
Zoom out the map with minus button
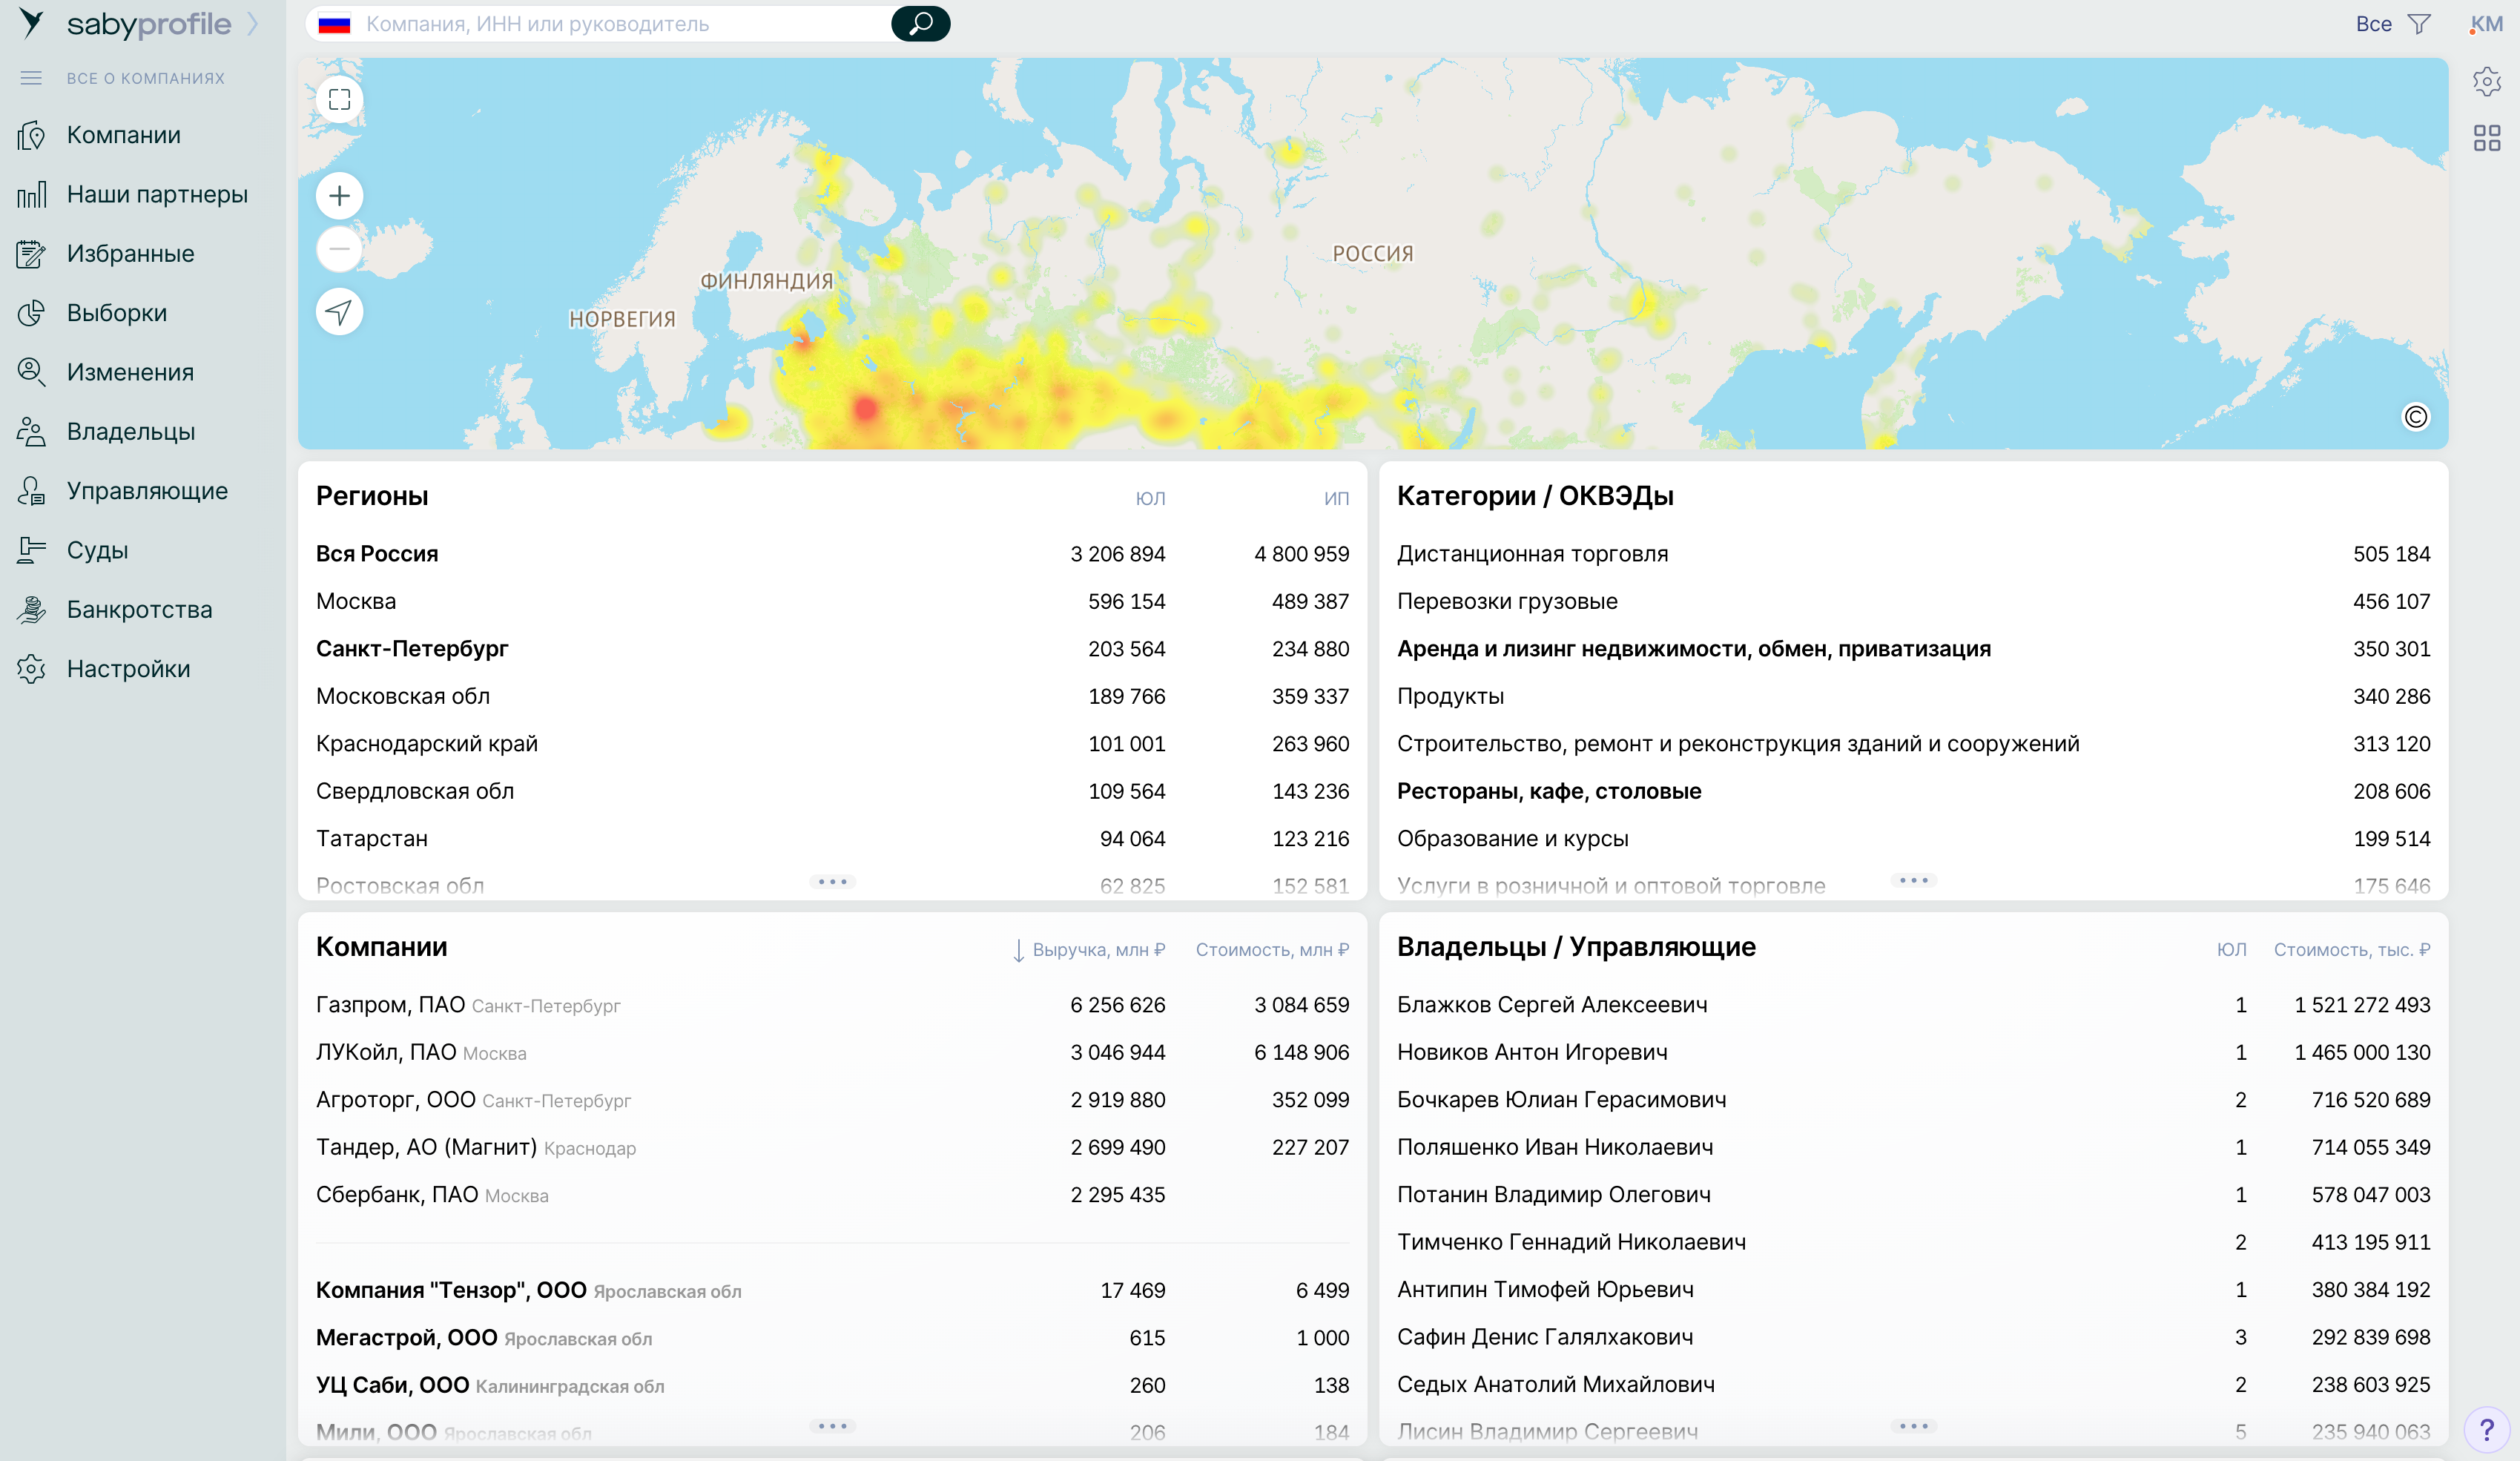coord(339,249)
